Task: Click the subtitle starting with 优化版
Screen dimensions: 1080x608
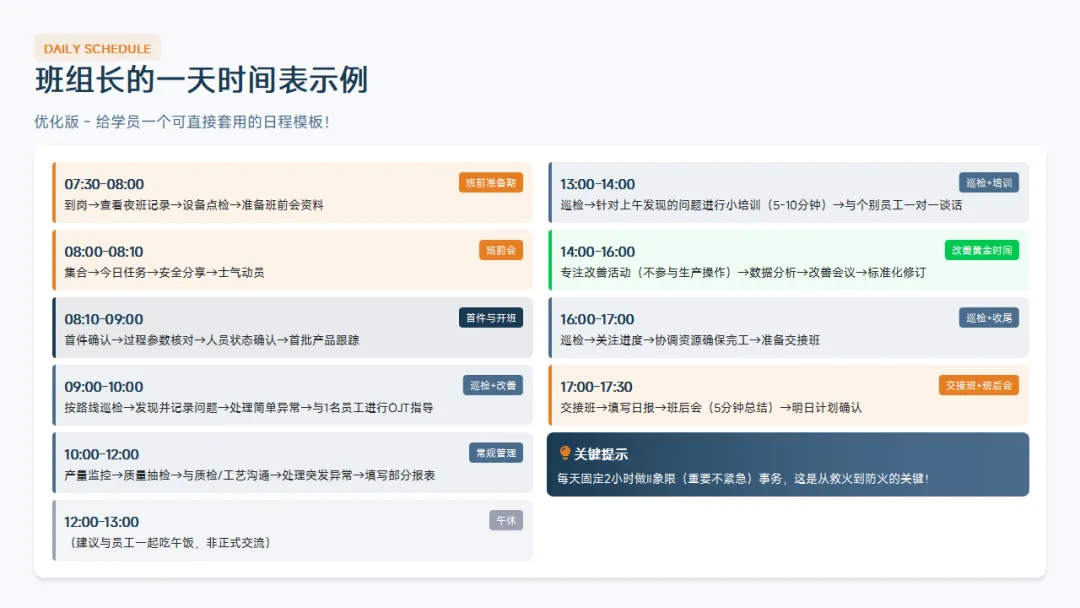Action: pos(183,122)
